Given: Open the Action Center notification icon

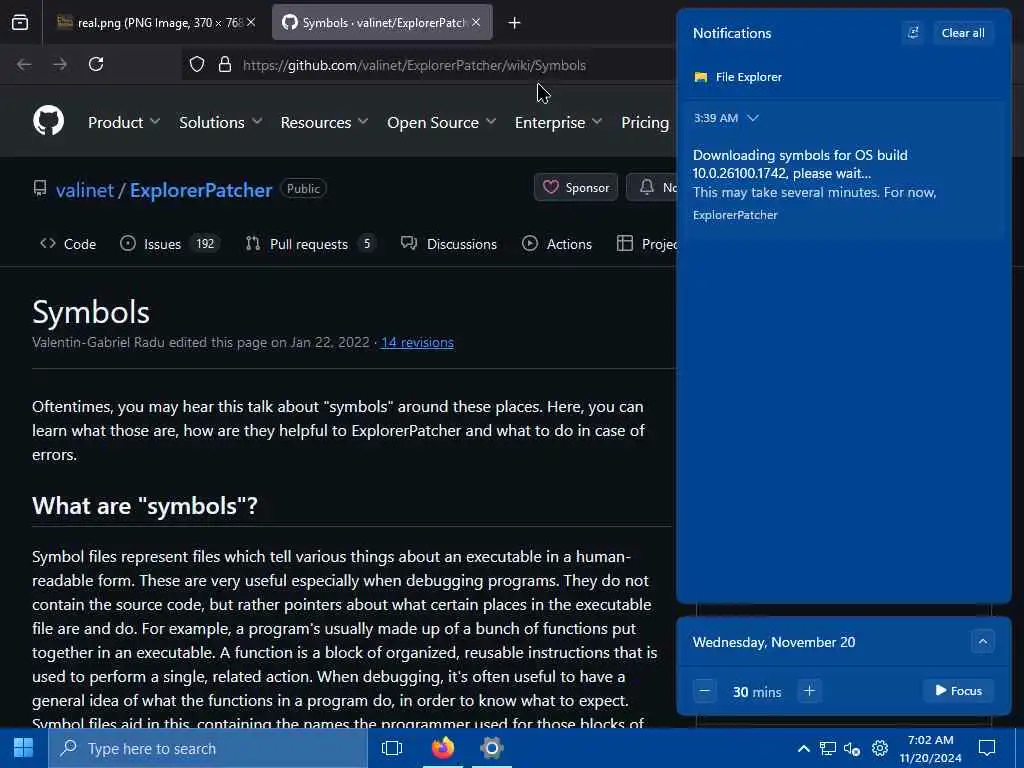Looking at the screenshot, I should point(987,748).
